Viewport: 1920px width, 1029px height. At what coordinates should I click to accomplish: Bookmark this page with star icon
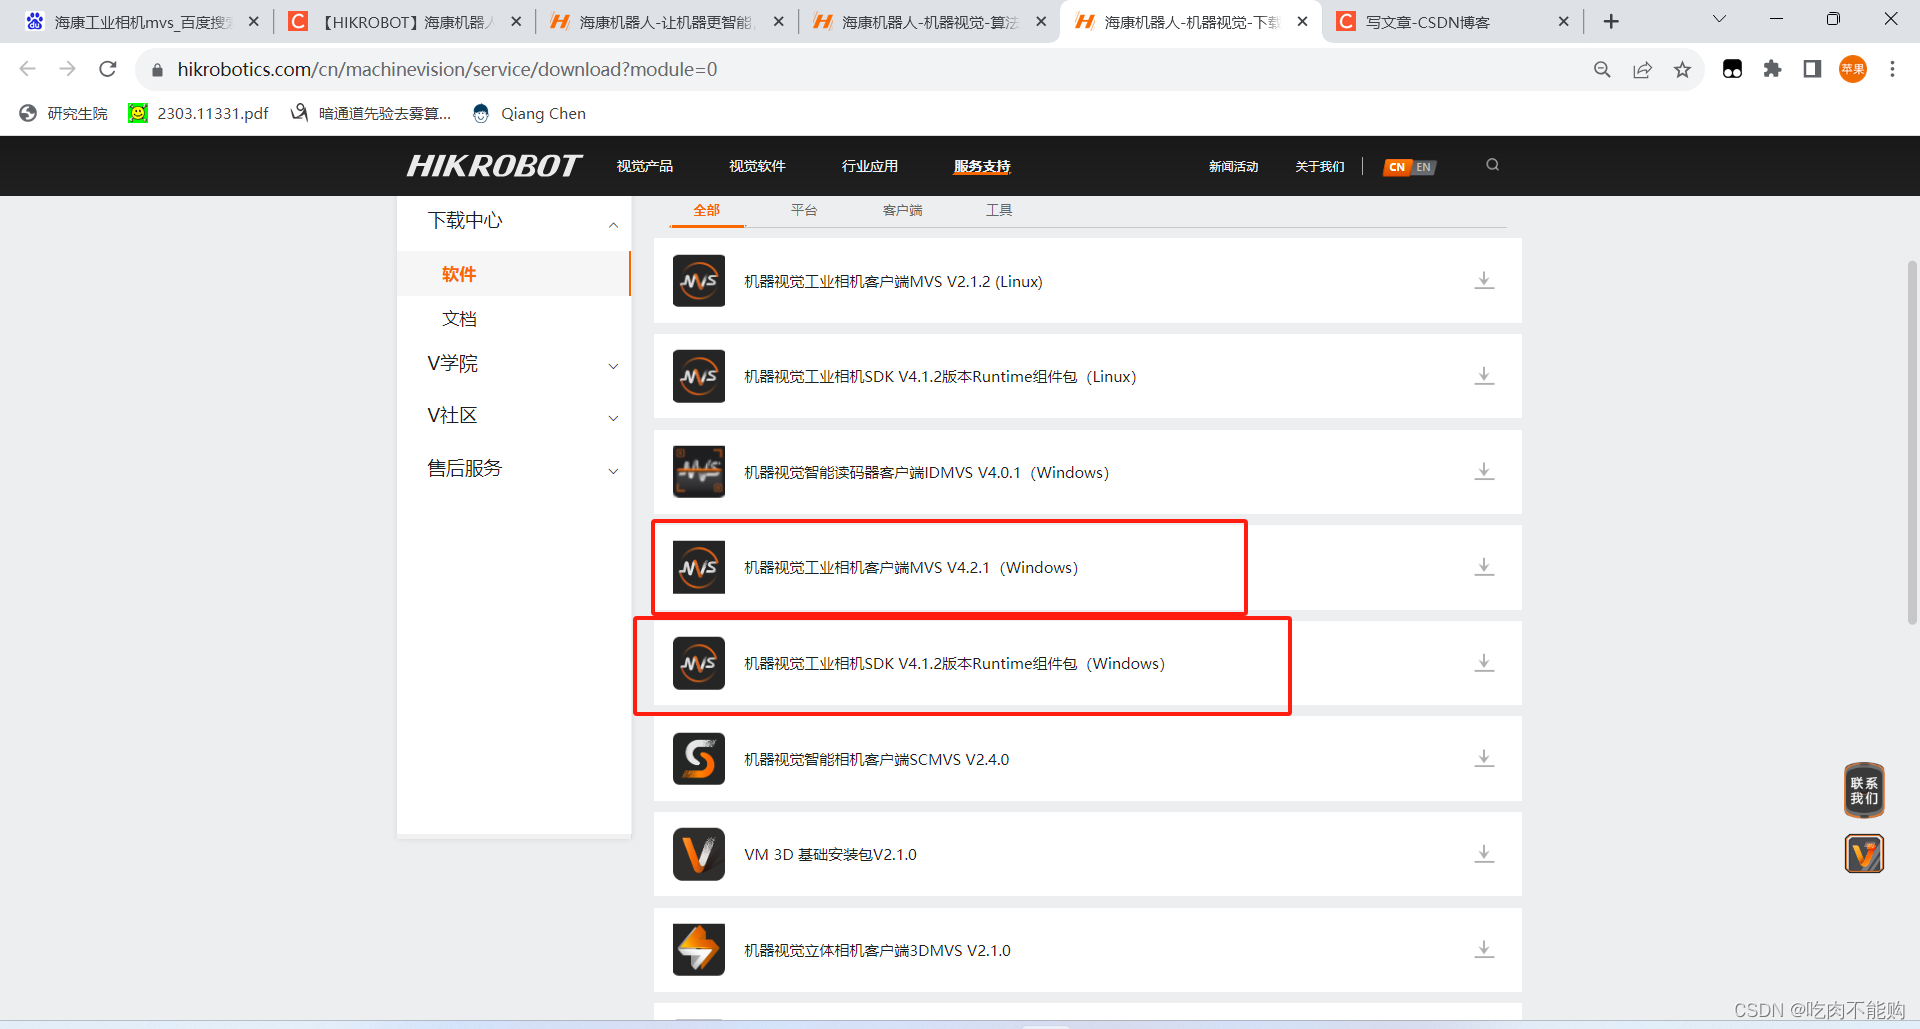point(1682,69)
